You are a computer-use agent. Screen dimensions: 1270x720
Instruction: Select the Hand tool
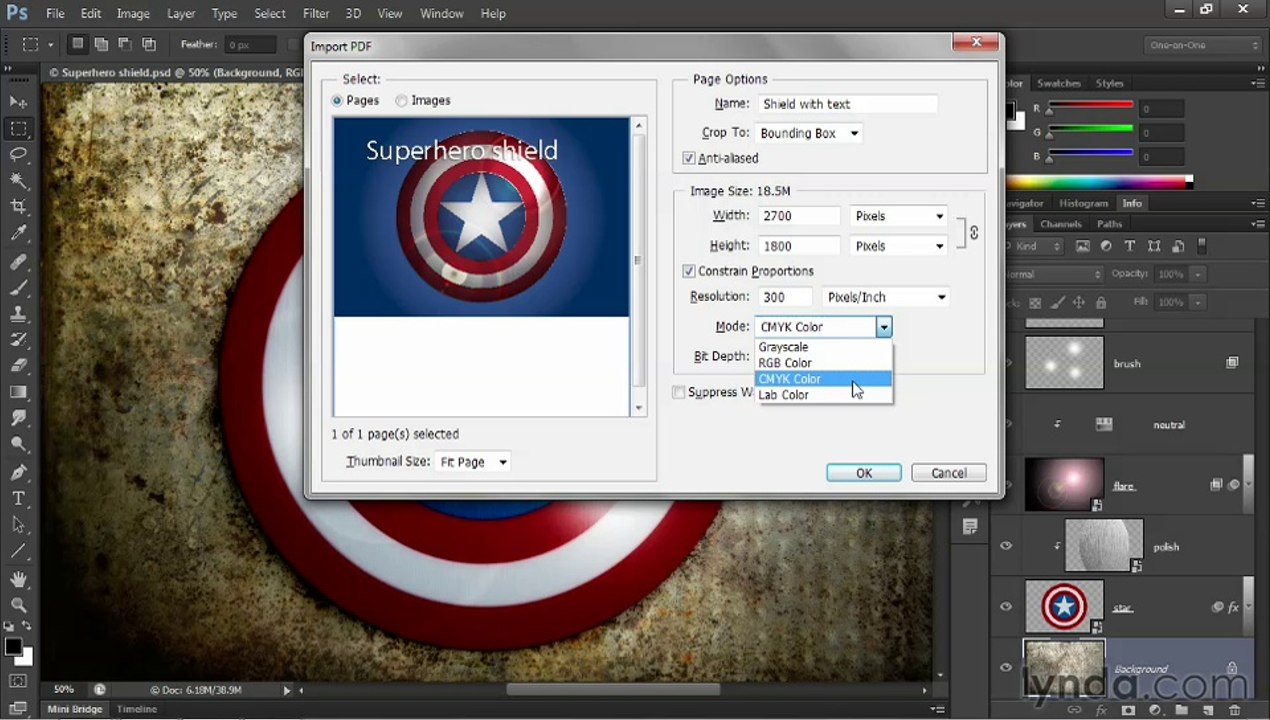tap(18, 579)
